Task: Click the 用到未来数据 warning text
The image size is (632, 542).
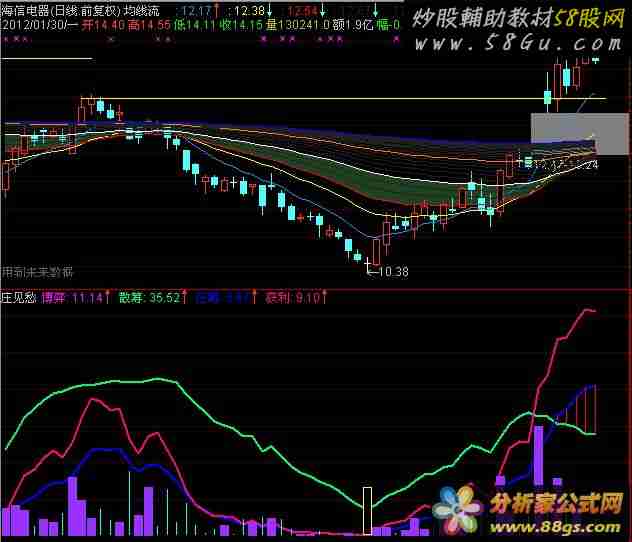Action: 37,272
